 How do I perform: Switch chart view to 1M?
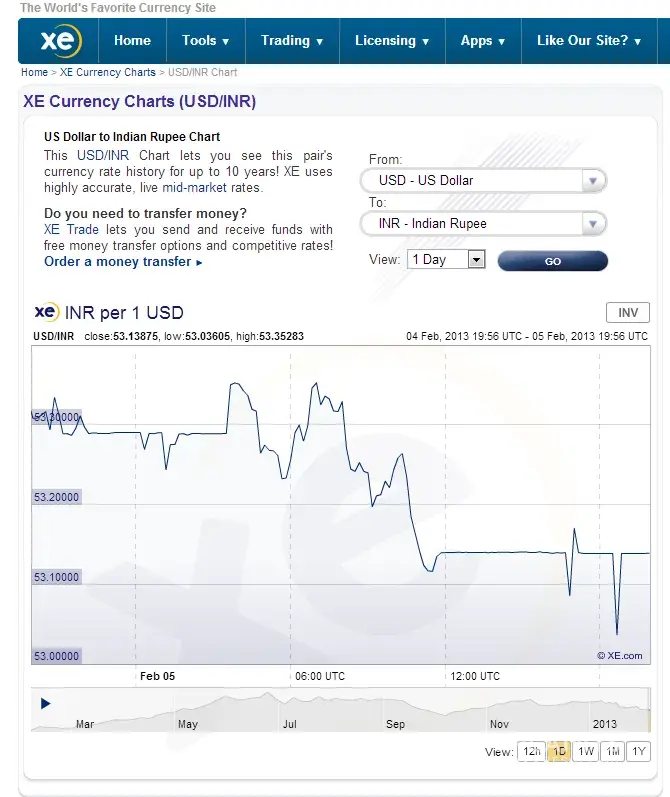click(x=613, y=752)
